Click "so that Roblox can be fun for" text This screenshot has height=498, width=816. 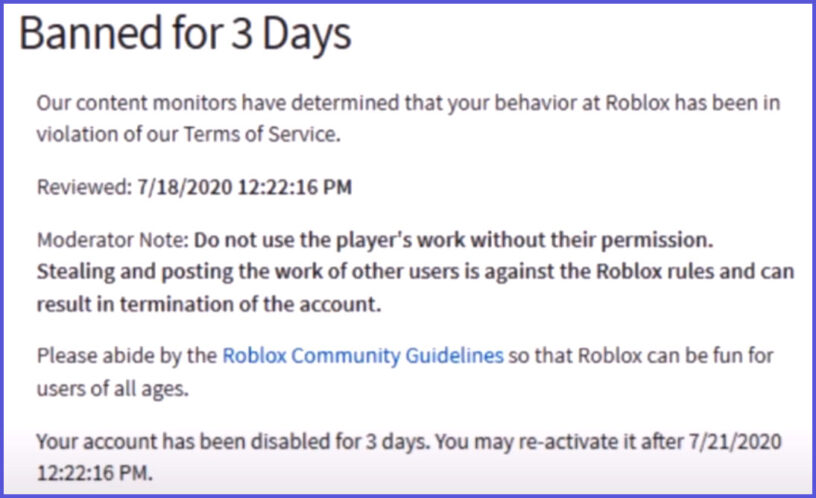click(x=641, y=356)
